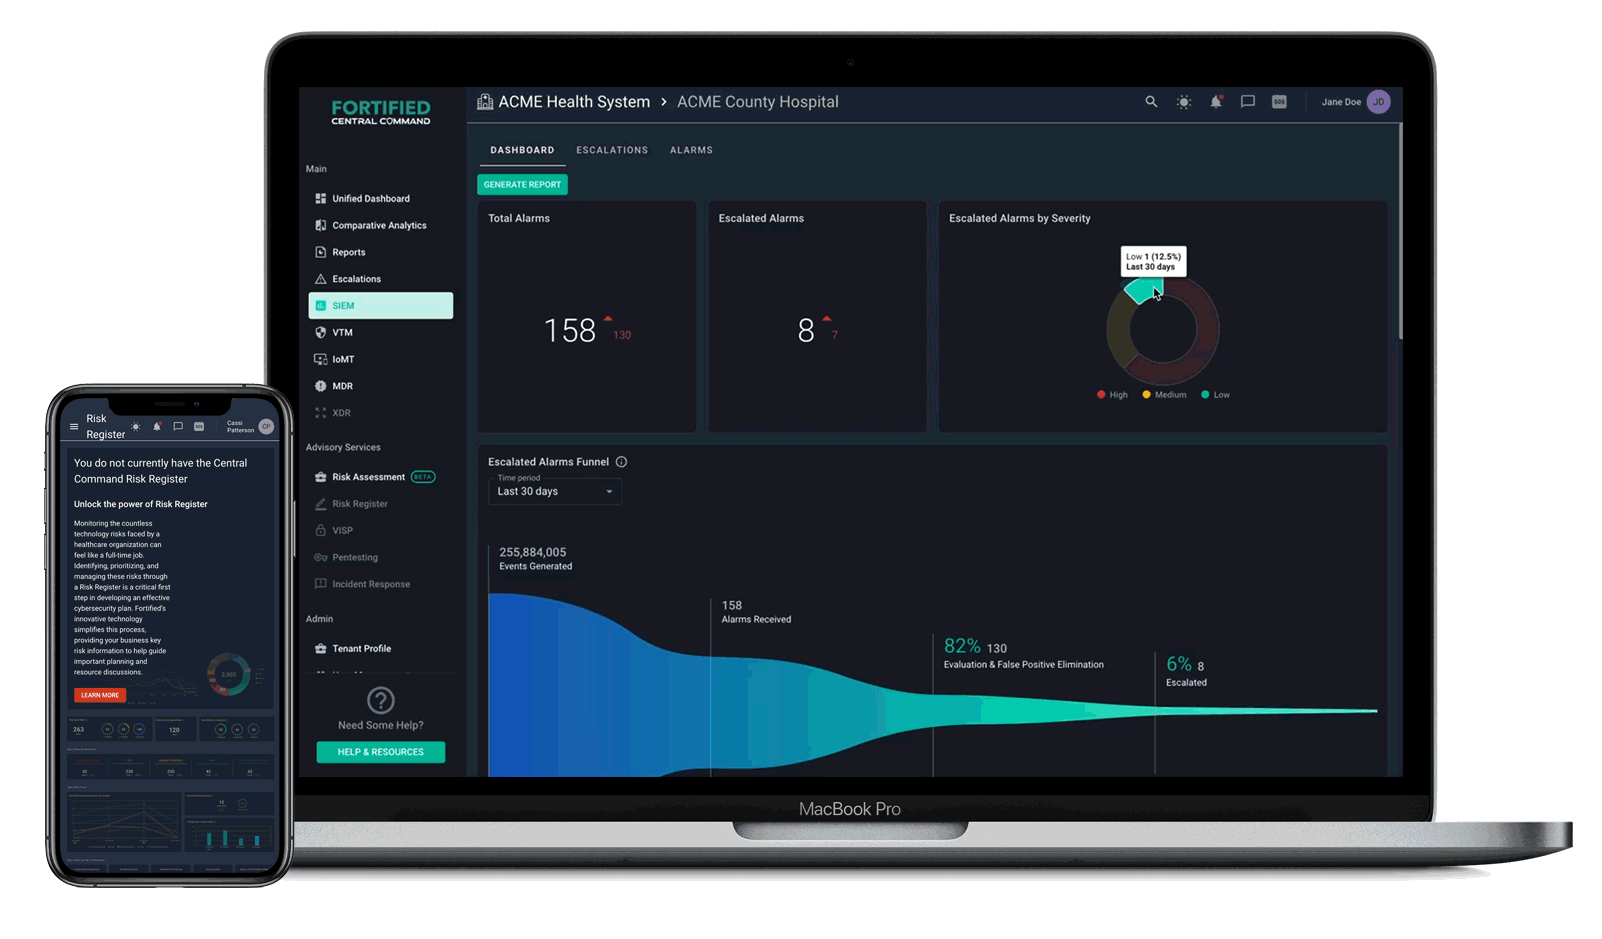The width and height of the screenshot is (1602, 939).
Task: Open Reports in the sidebar
Action: coord(380,253)
